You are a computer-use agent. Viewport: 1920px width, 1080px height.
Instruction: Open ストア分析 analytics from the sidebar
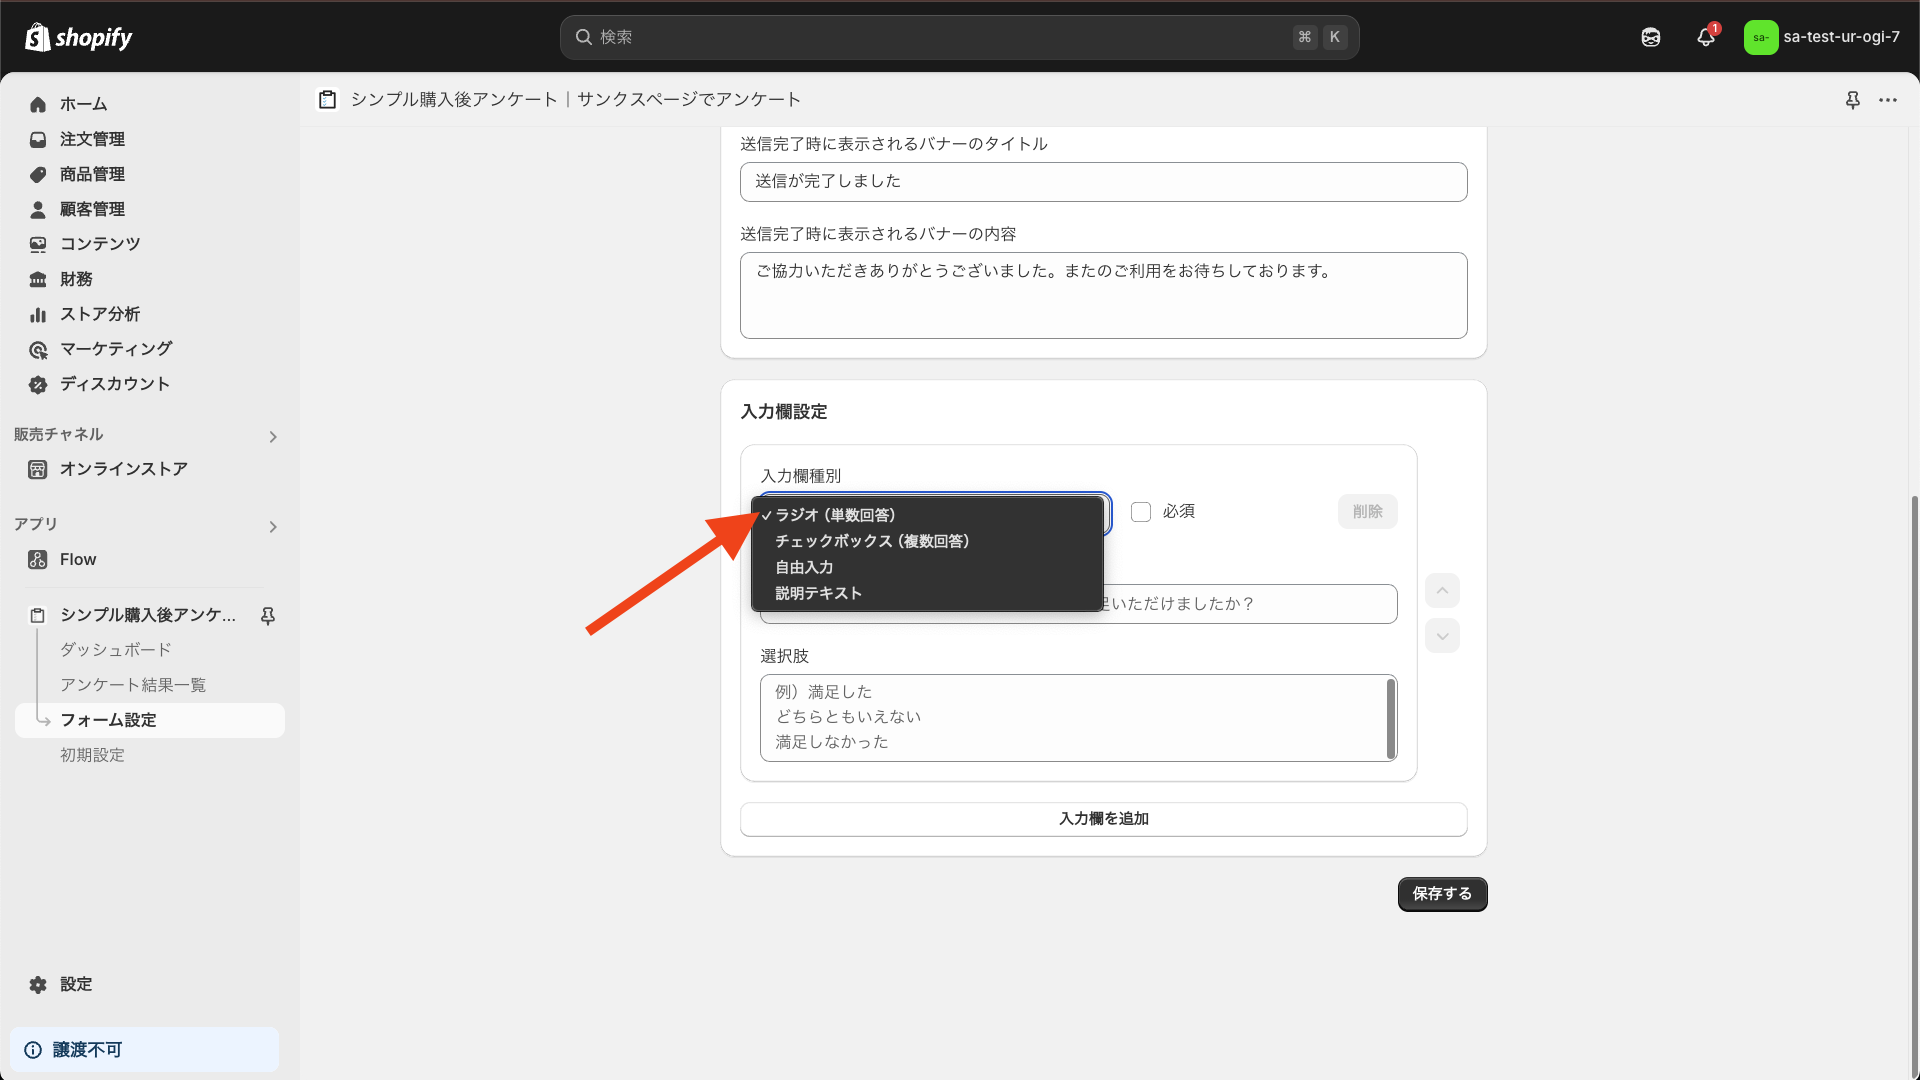tap(99, 314)
